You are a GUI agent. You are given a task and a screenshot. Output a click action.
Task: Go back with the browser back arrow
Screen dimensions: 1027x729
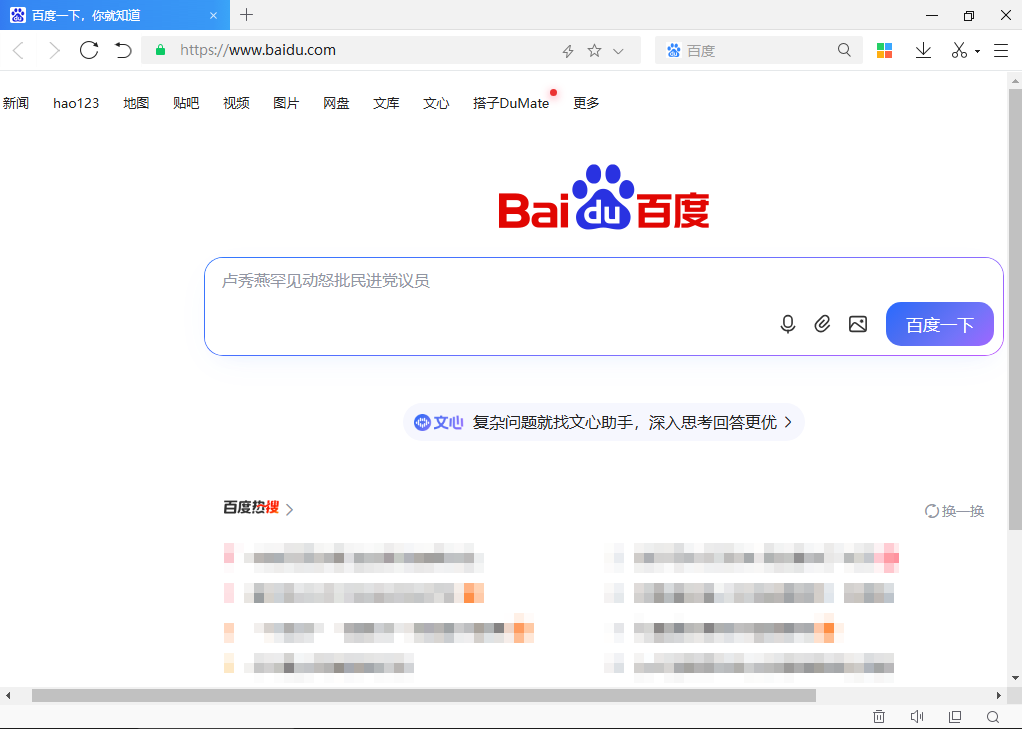(x=18, y=50)
